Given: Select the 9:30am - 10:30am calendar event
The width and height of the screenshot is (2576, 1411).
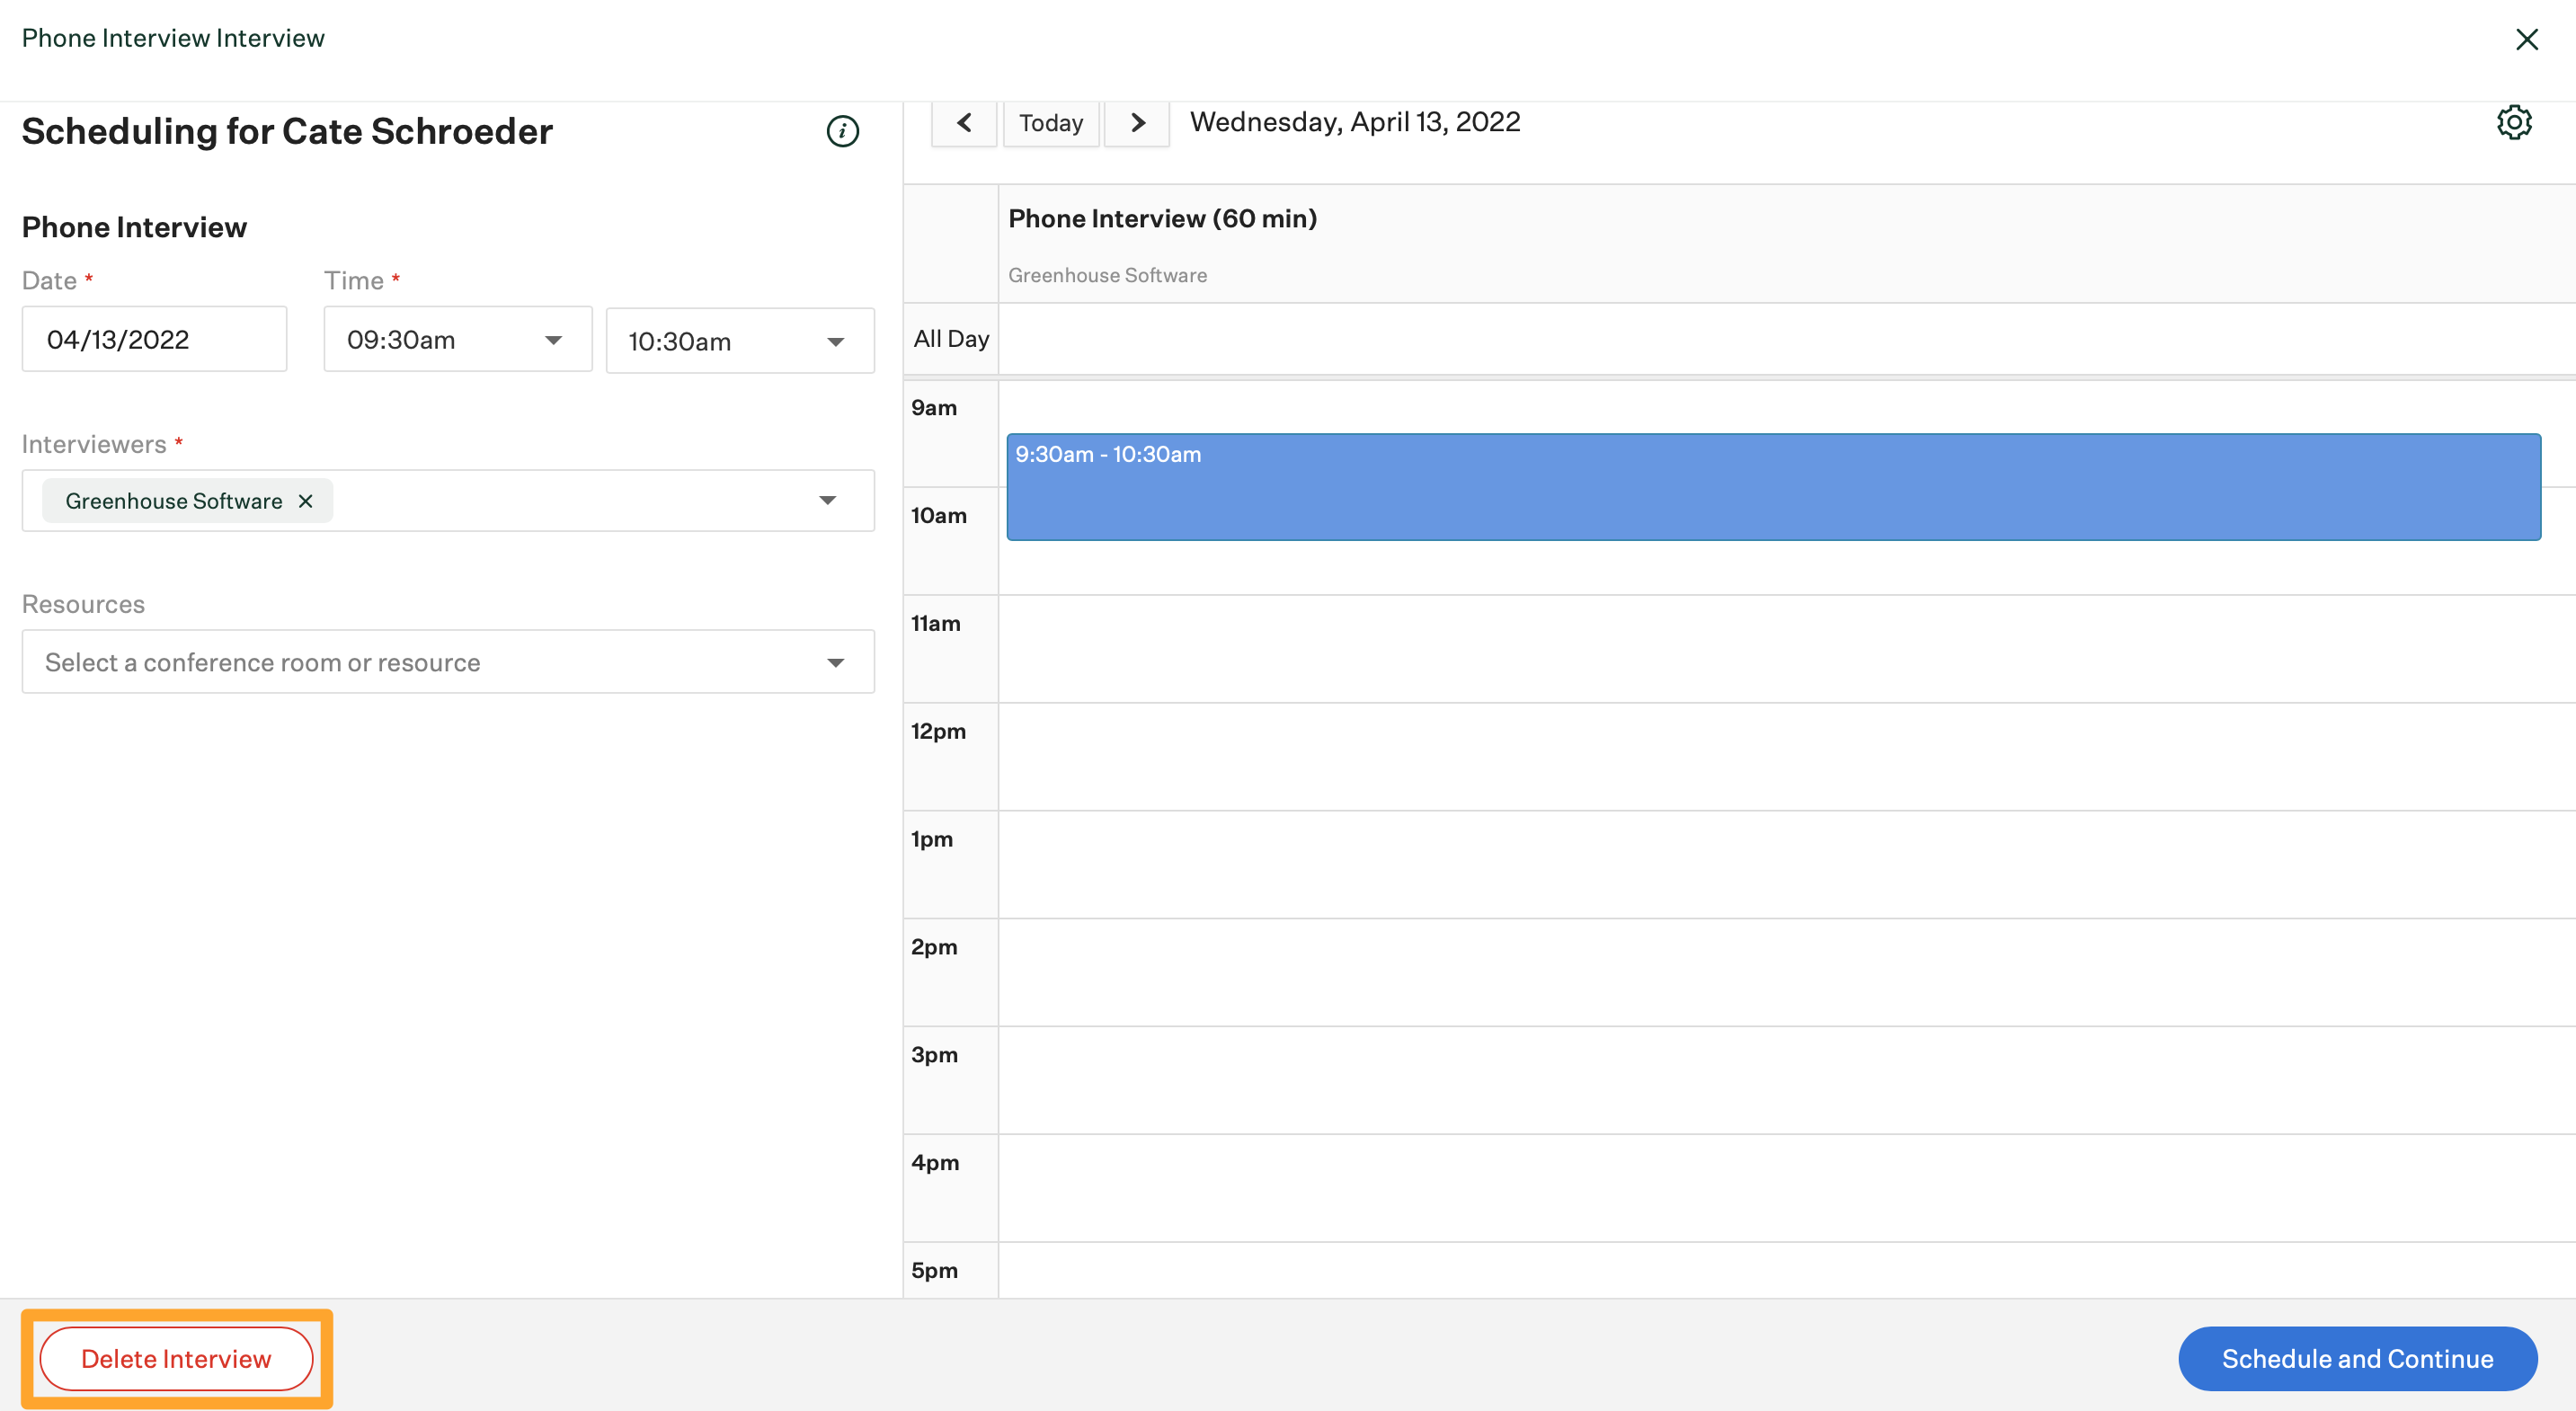Looking at the screenshot, I should [1773, 487].
